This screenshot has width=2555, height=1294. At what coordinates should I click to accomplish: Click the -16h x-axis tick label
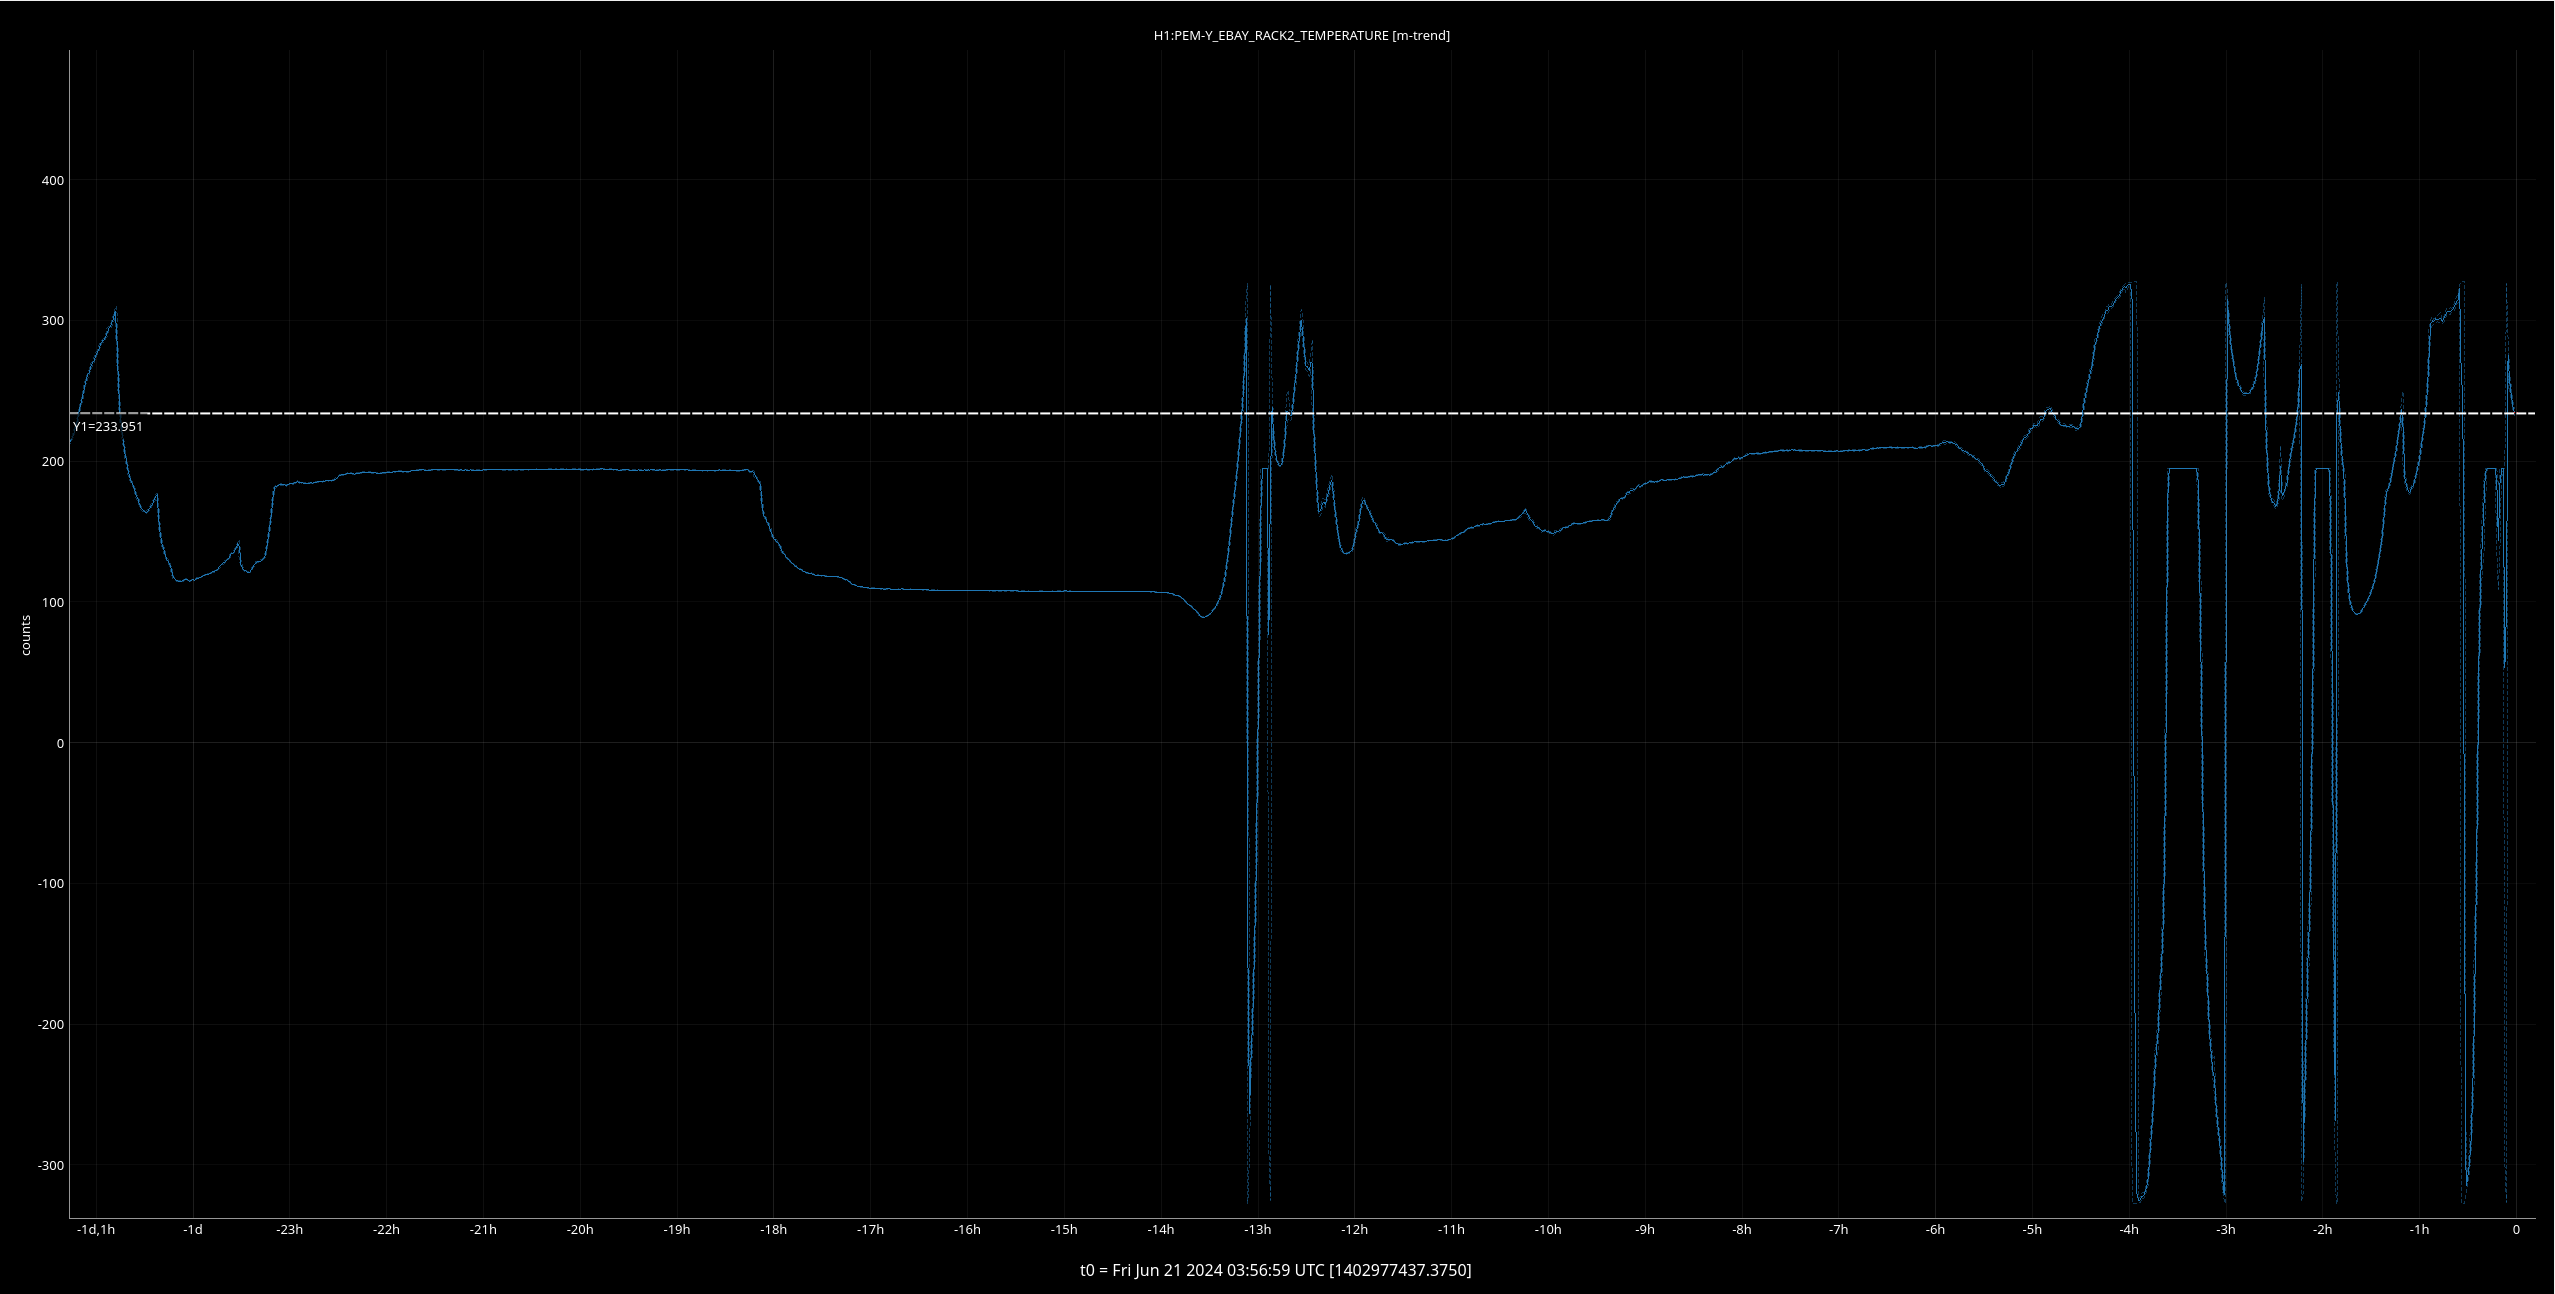click(968, 1229)
